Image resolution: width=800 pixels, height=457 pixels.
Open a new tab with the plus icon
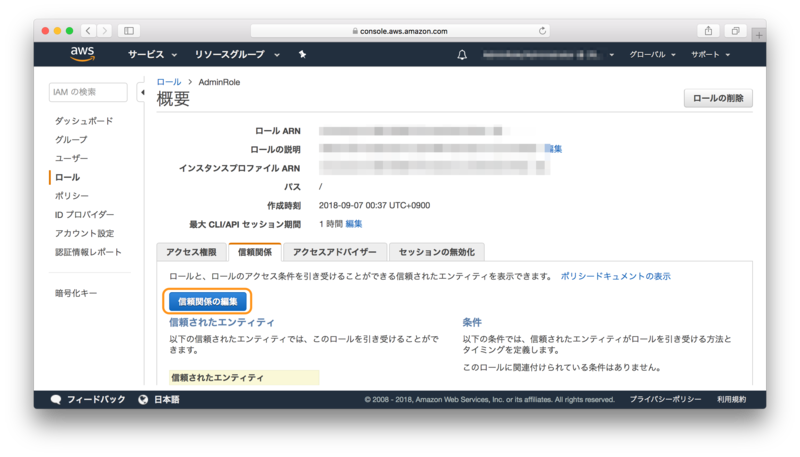tap(759, 35)
